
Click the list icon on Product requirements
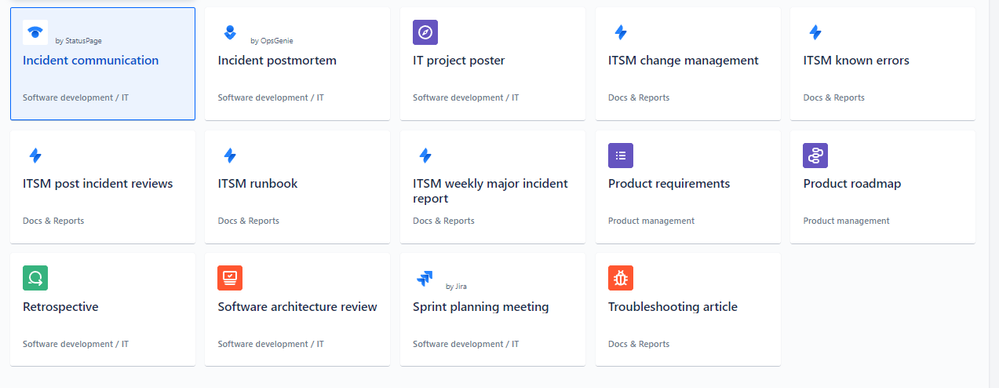pos(621,155)
